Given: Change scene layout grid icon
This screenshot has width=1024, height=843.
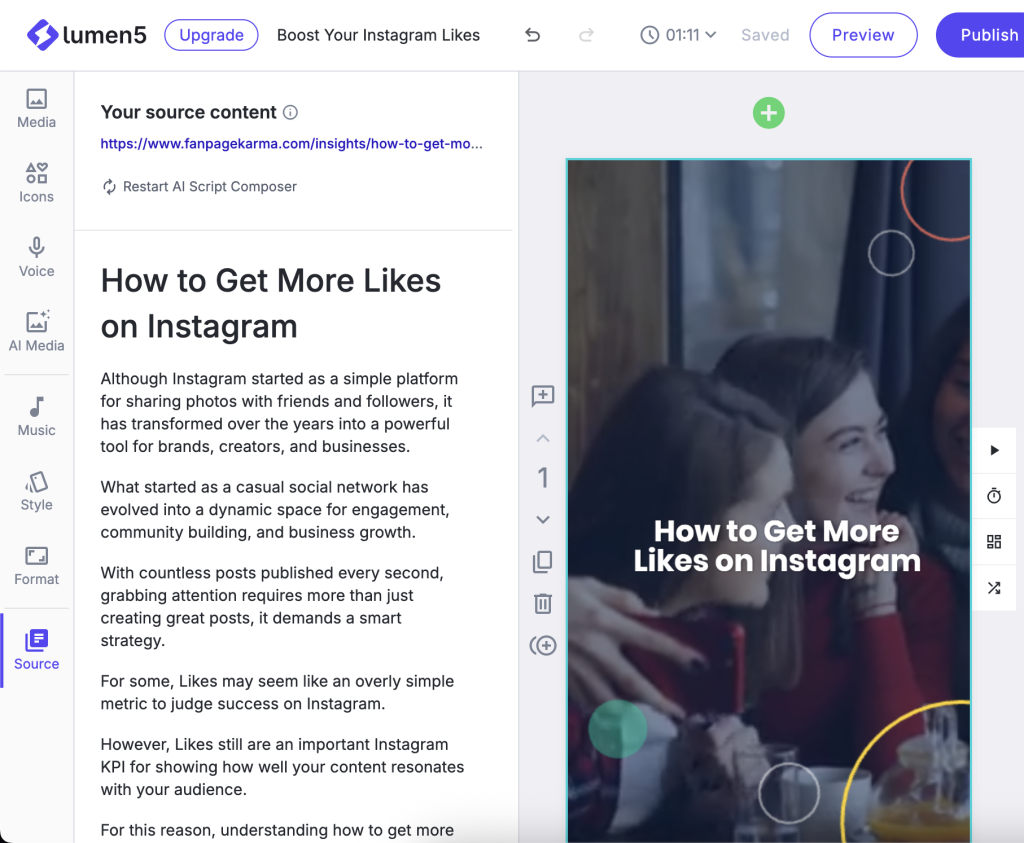Looking at the screenshot, I should pos(994,542).
